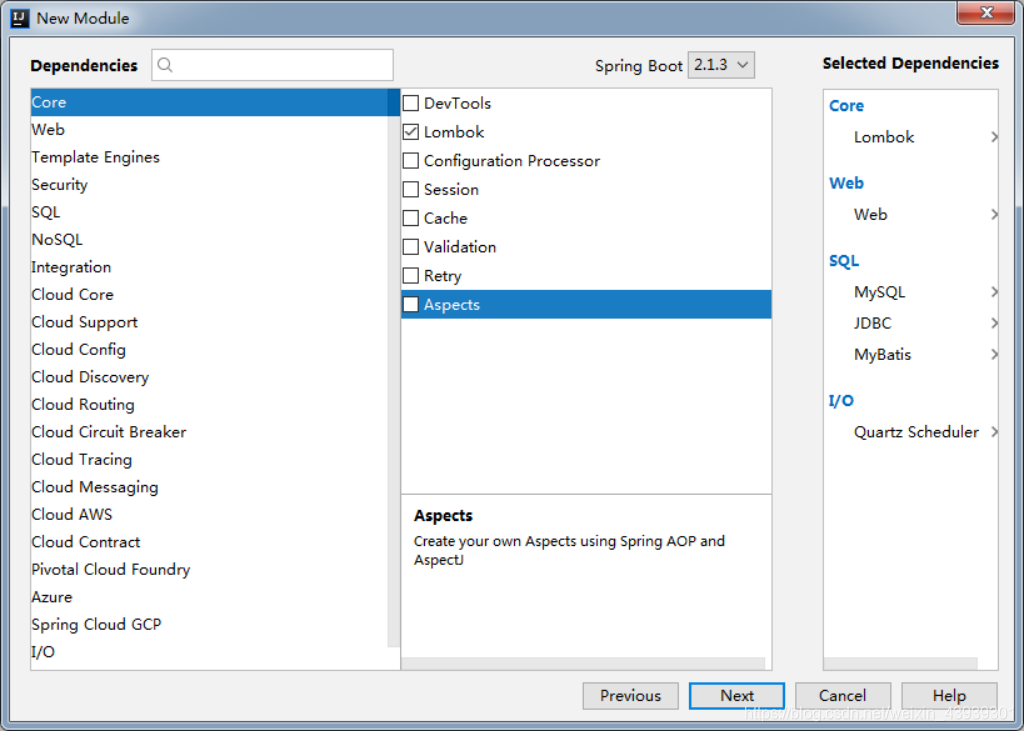Cancel the New Module dialog
The image size is (1024, 732).
842,695
